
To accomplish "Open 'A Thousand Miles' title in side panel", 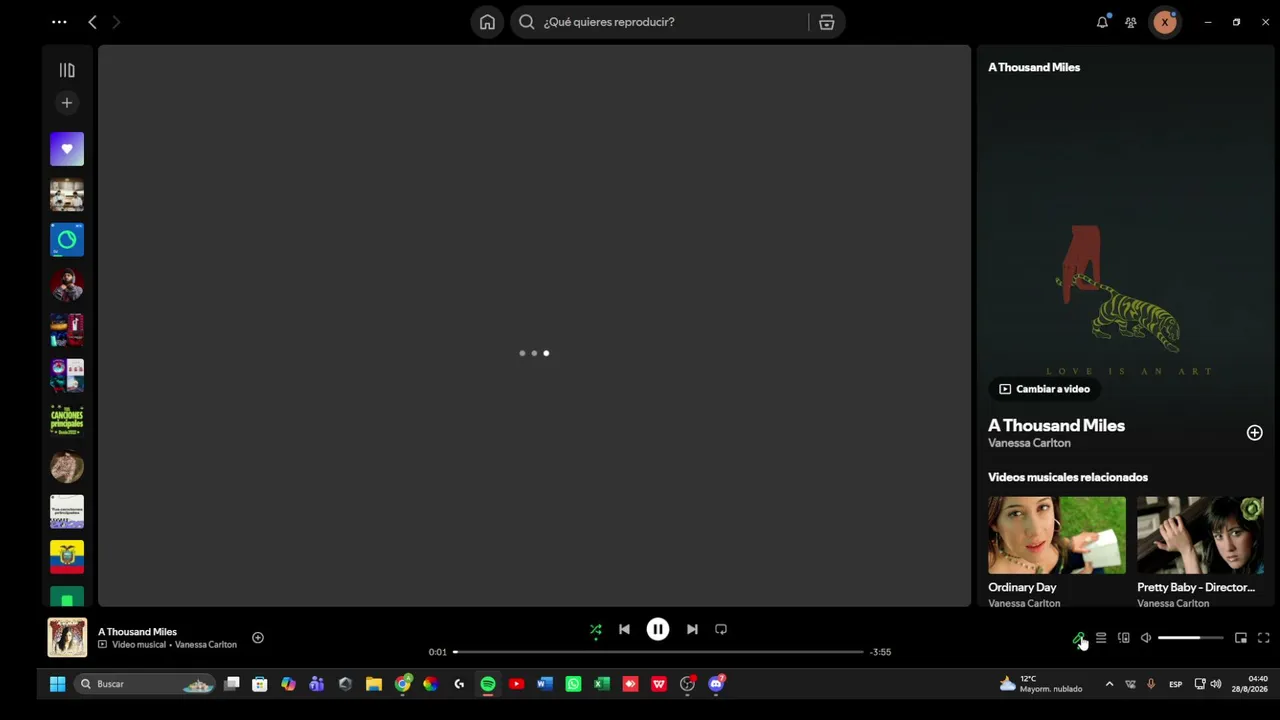I will pos(1056,425).
